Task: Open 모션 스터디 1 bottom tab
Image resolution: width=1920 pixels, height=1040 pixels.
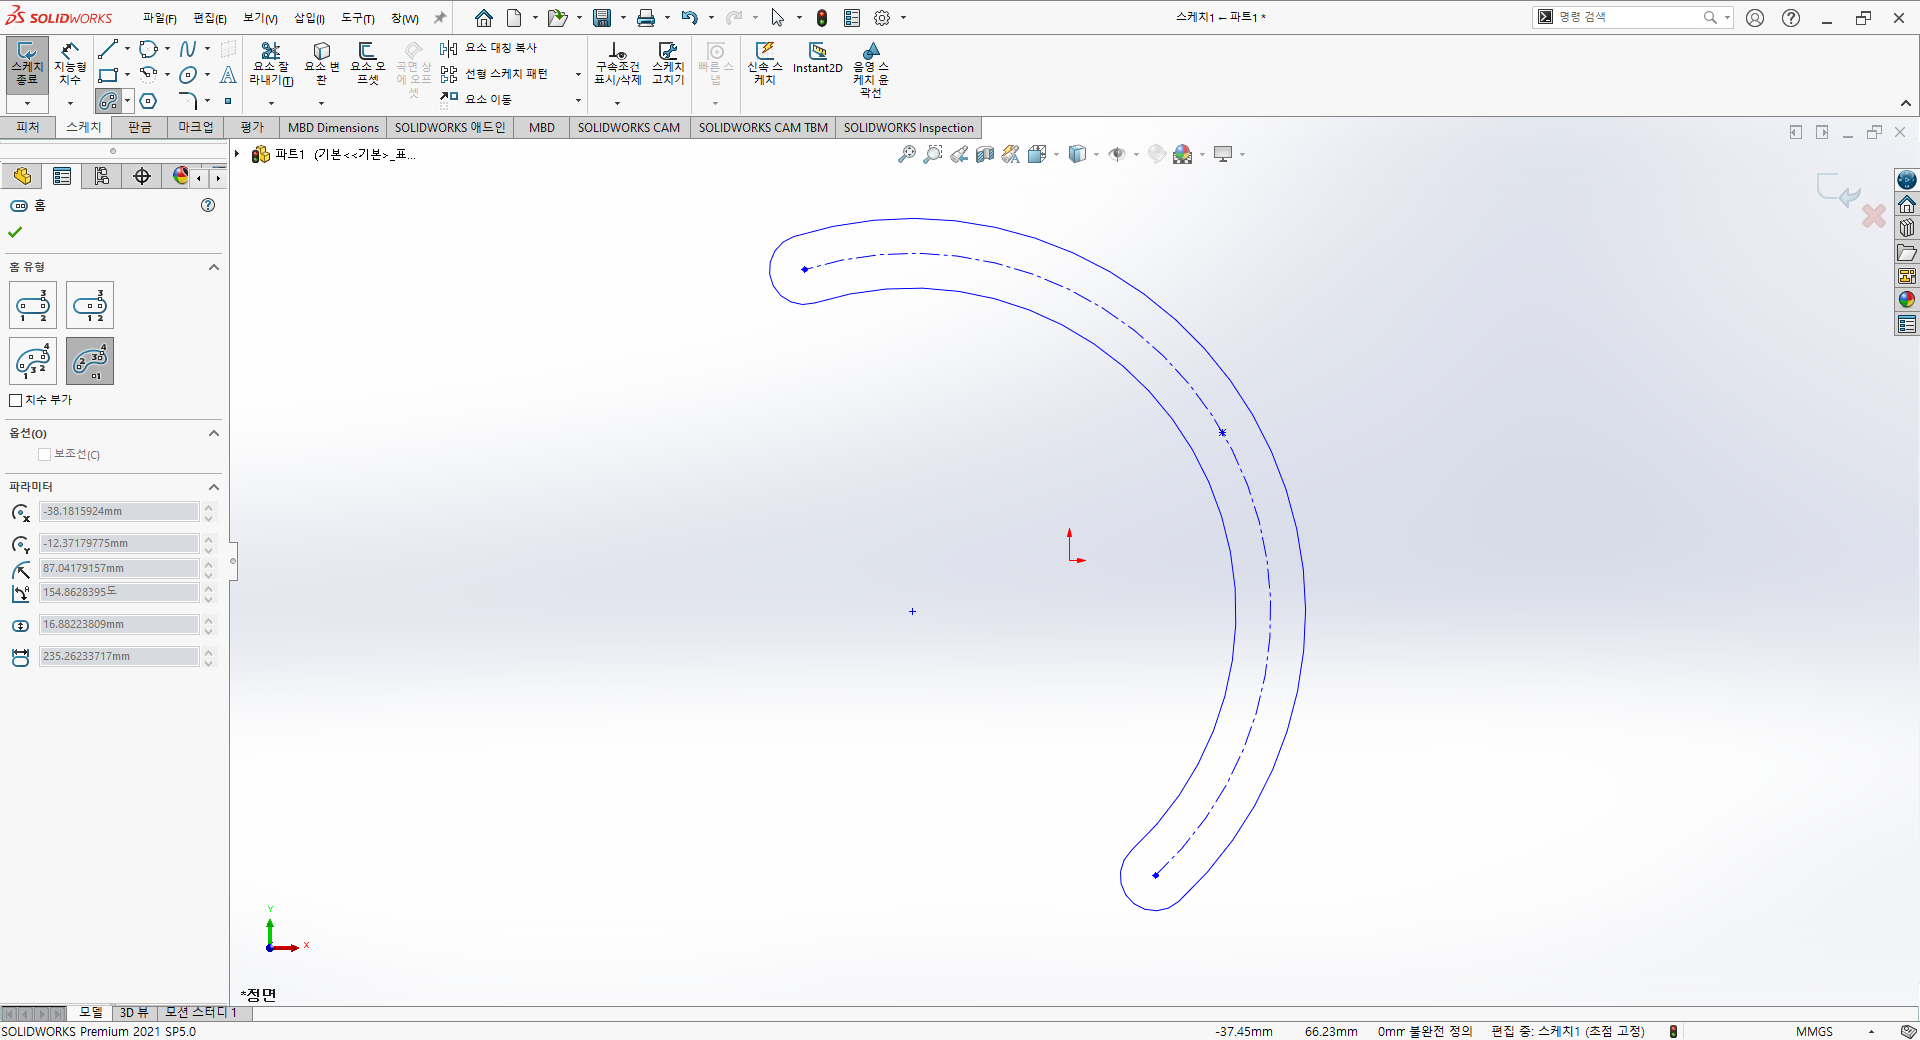Action: pos(201,1013)
